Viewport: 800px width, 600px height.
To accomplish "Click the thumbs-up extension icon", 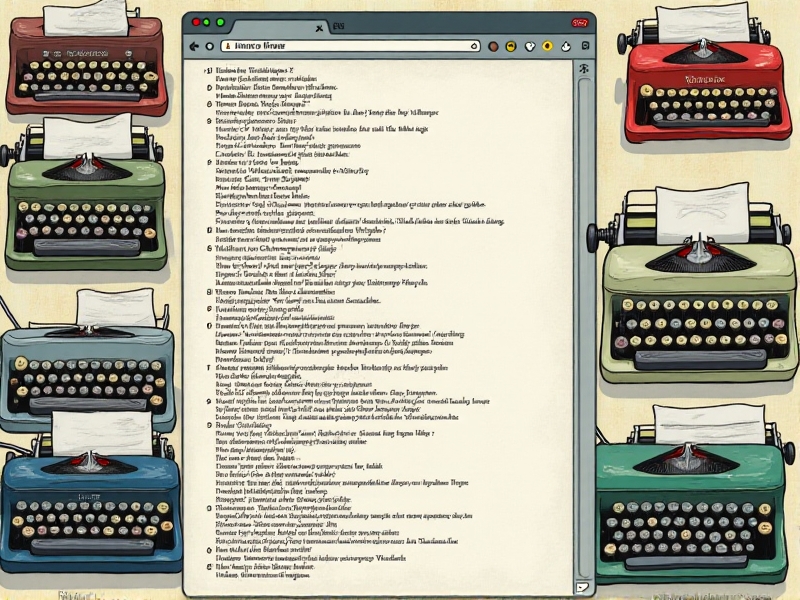I will click(x=566, y=46).
